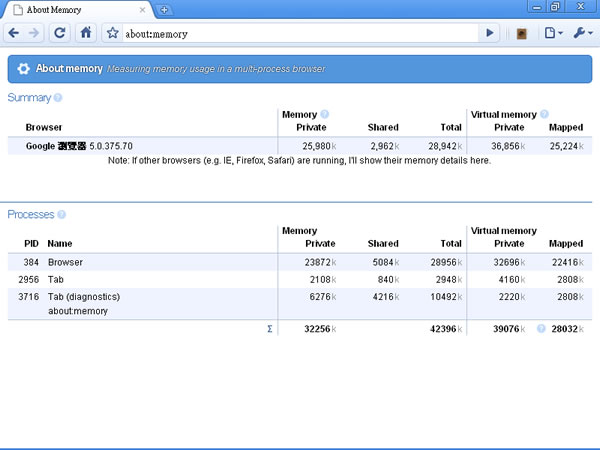
Task: Click PID 384 cell
Action: click(x=31, y=262)
